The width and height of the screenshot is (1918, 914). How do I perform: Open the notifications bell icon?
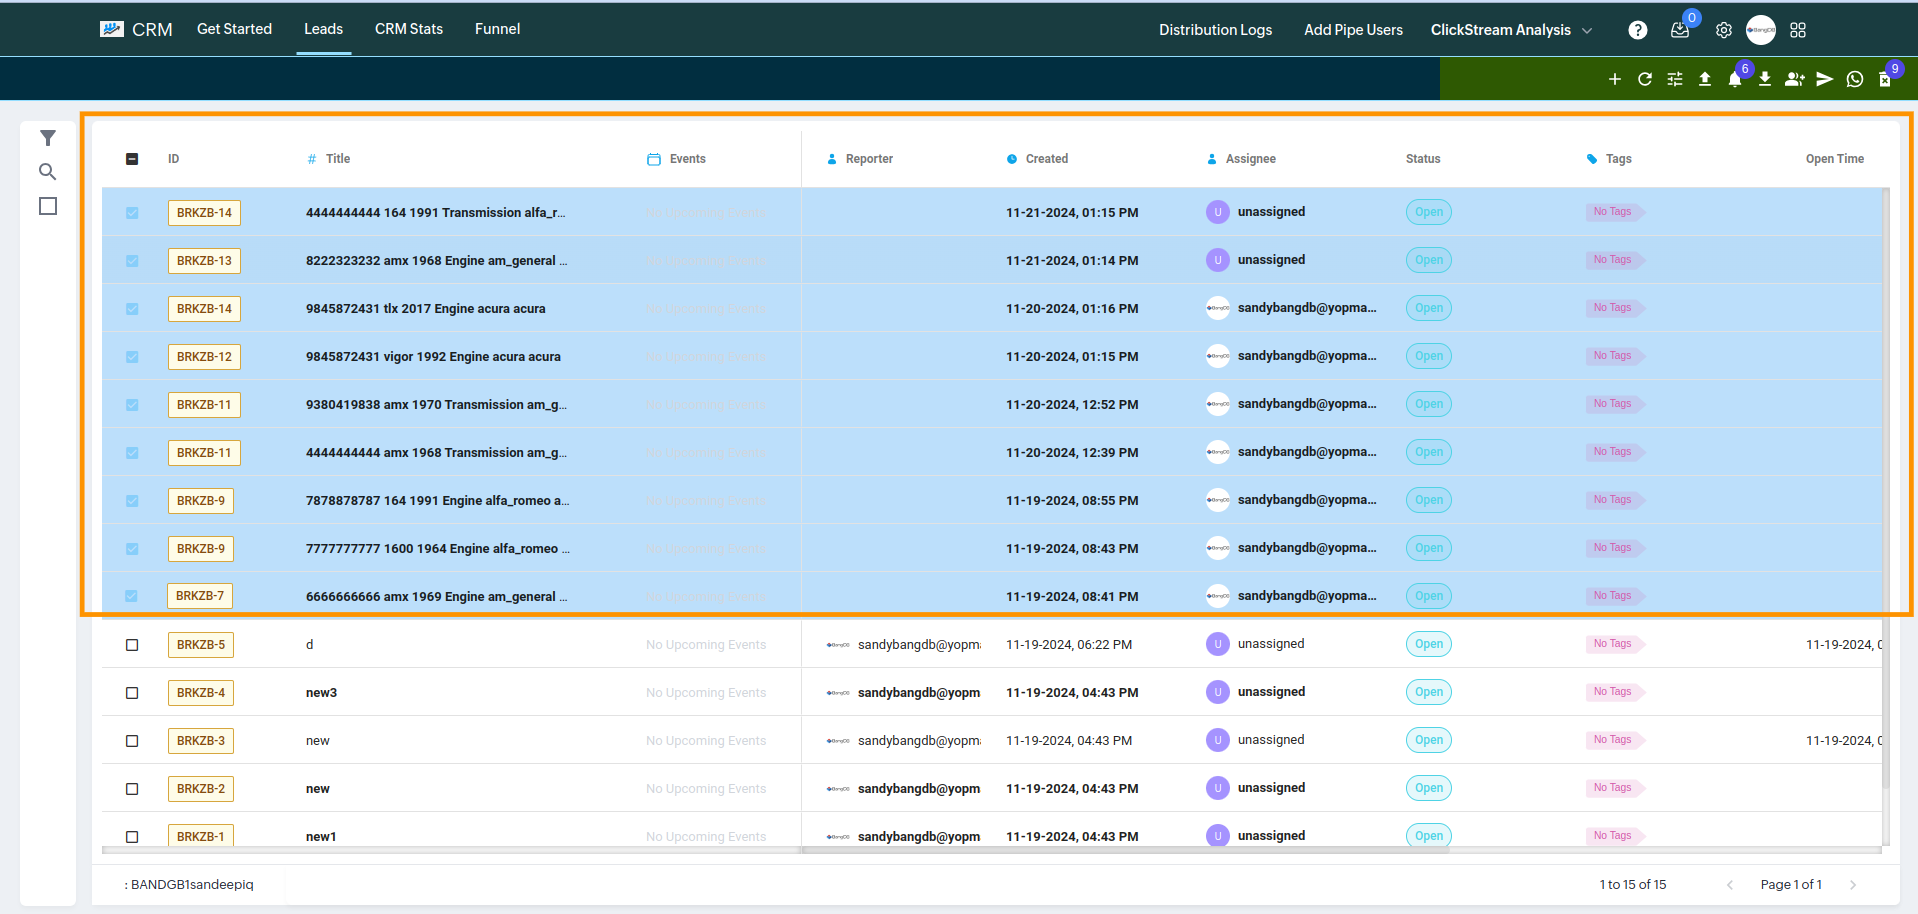click(x=1735, y=79)
